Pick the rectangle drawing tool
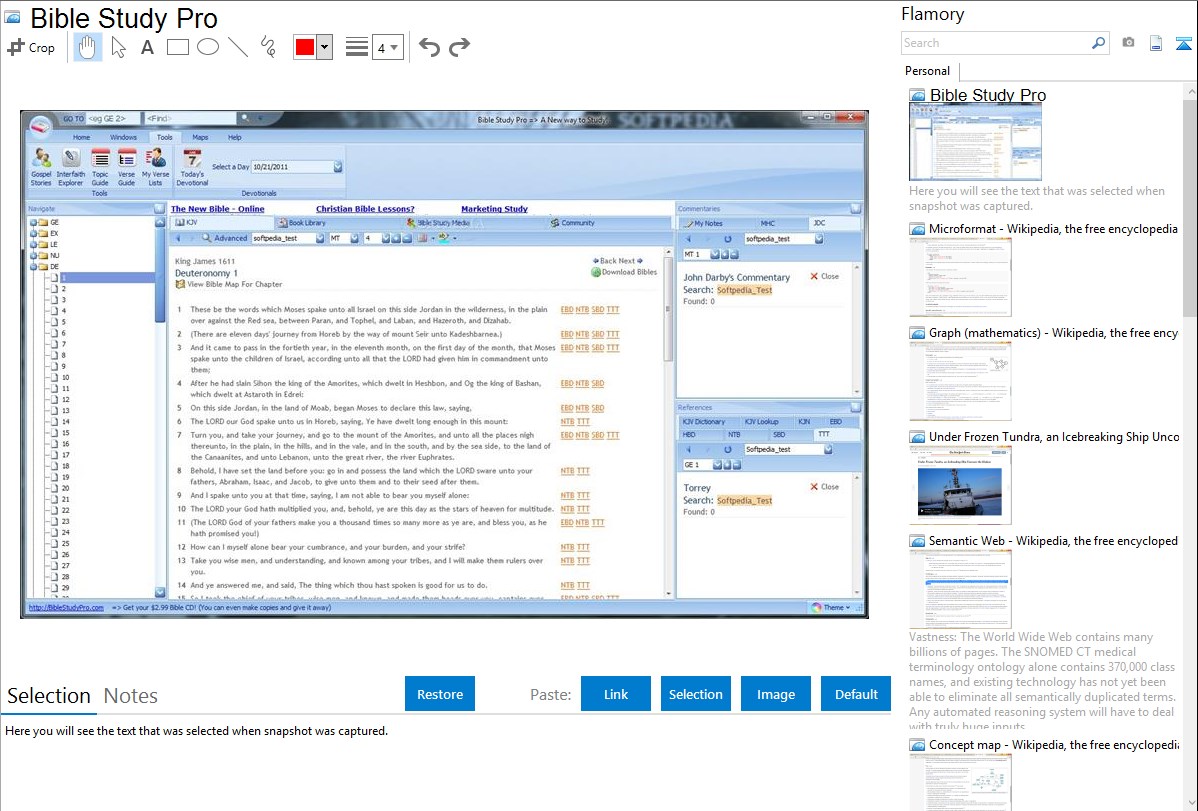This screenshot has height=811, width=1198. point(177,47)
